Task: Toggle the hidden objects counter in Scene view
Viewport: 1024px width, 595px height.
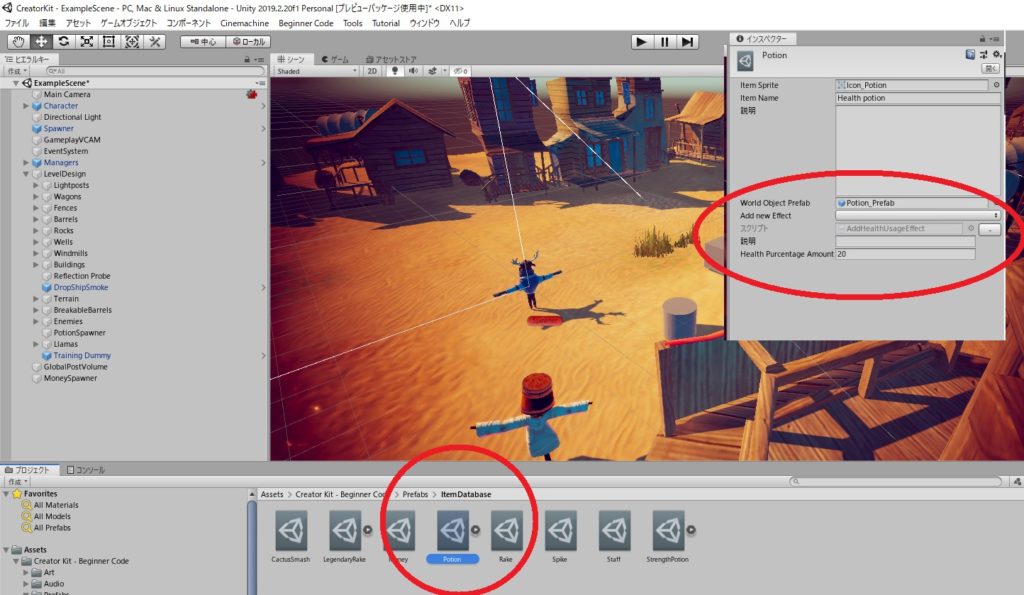Action: (460, 71)
